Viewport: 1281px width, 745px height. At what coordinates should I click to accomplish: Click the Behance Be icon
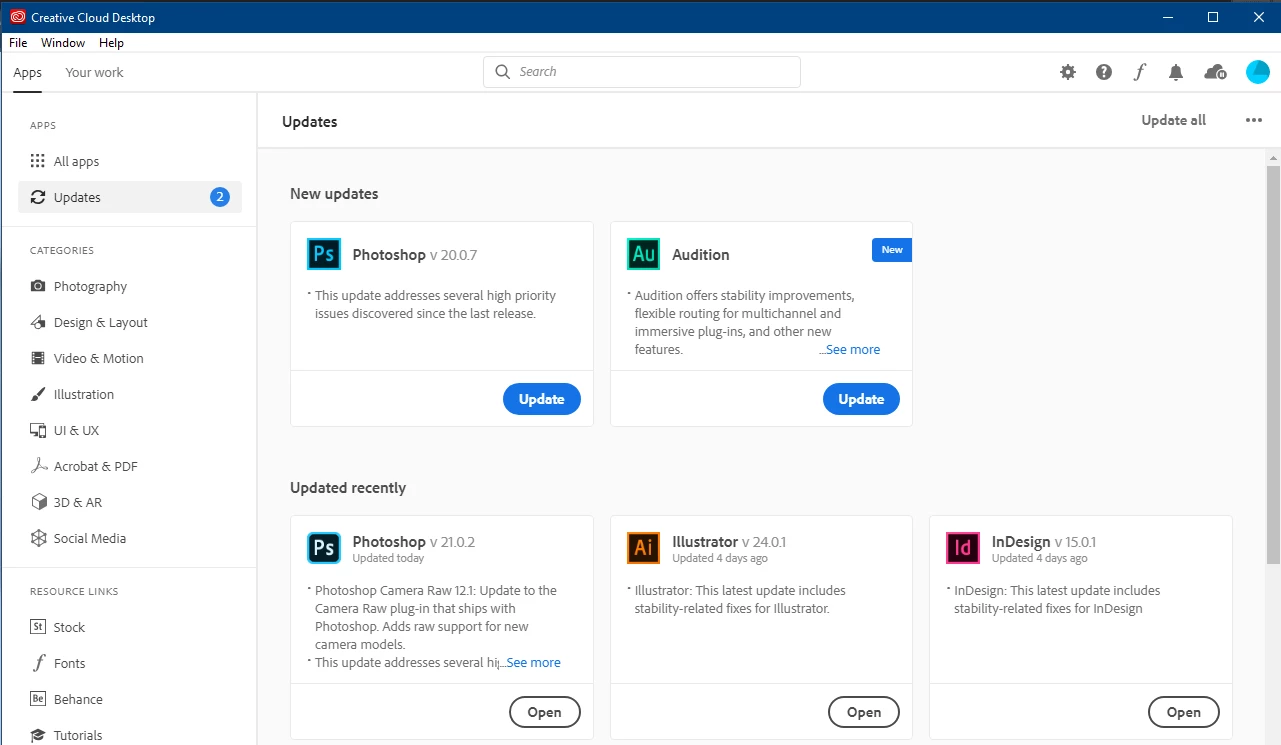click(x=38, y=699)
